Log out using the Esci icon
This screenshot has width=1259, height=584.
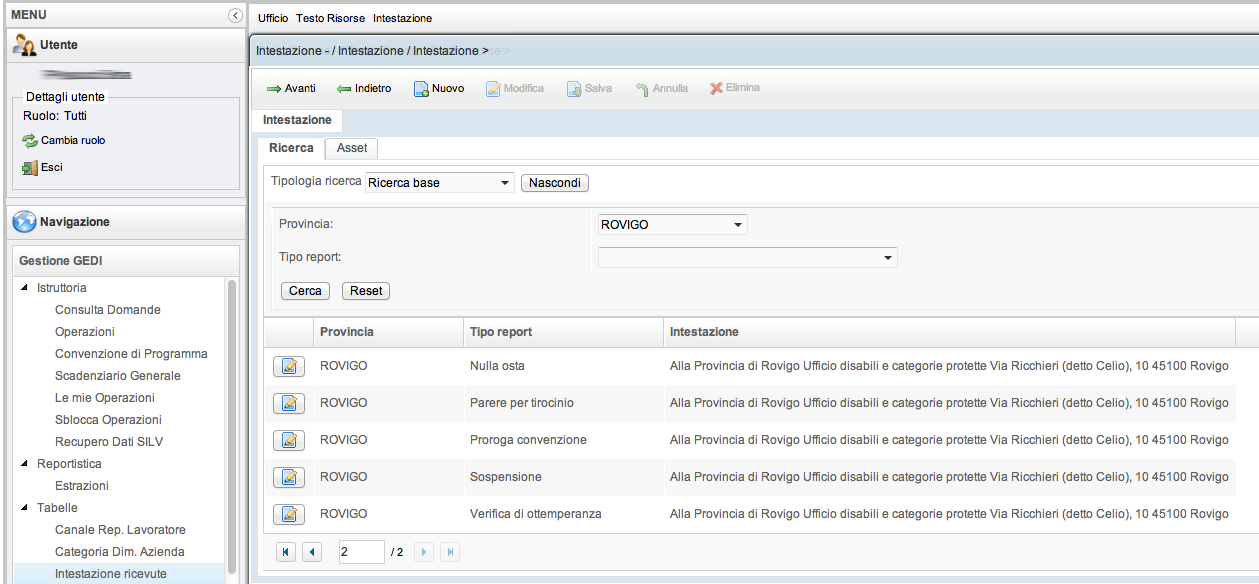(30, 168)
